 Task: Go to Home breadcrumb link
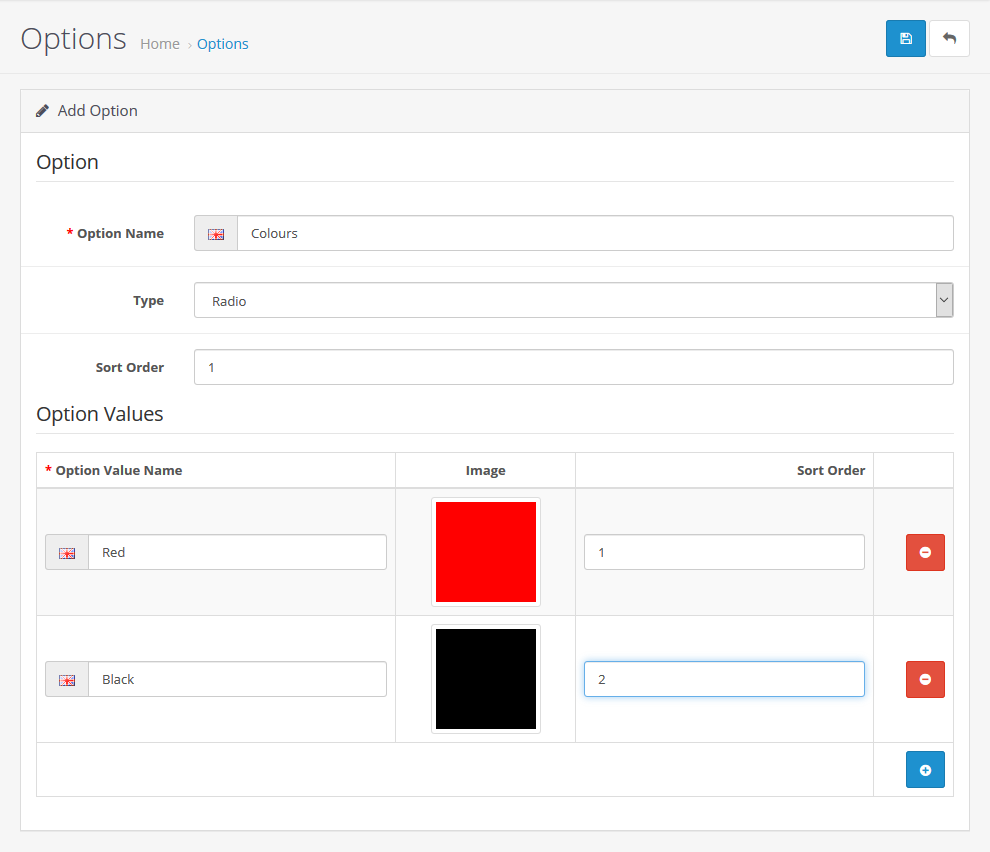click(x=160, y=44)
